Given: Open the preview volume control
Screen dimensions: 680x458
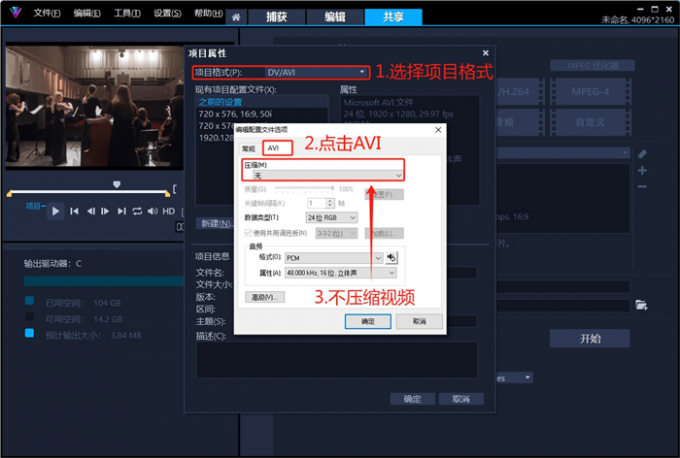Looking at the screenshot, I should point(152,211).
